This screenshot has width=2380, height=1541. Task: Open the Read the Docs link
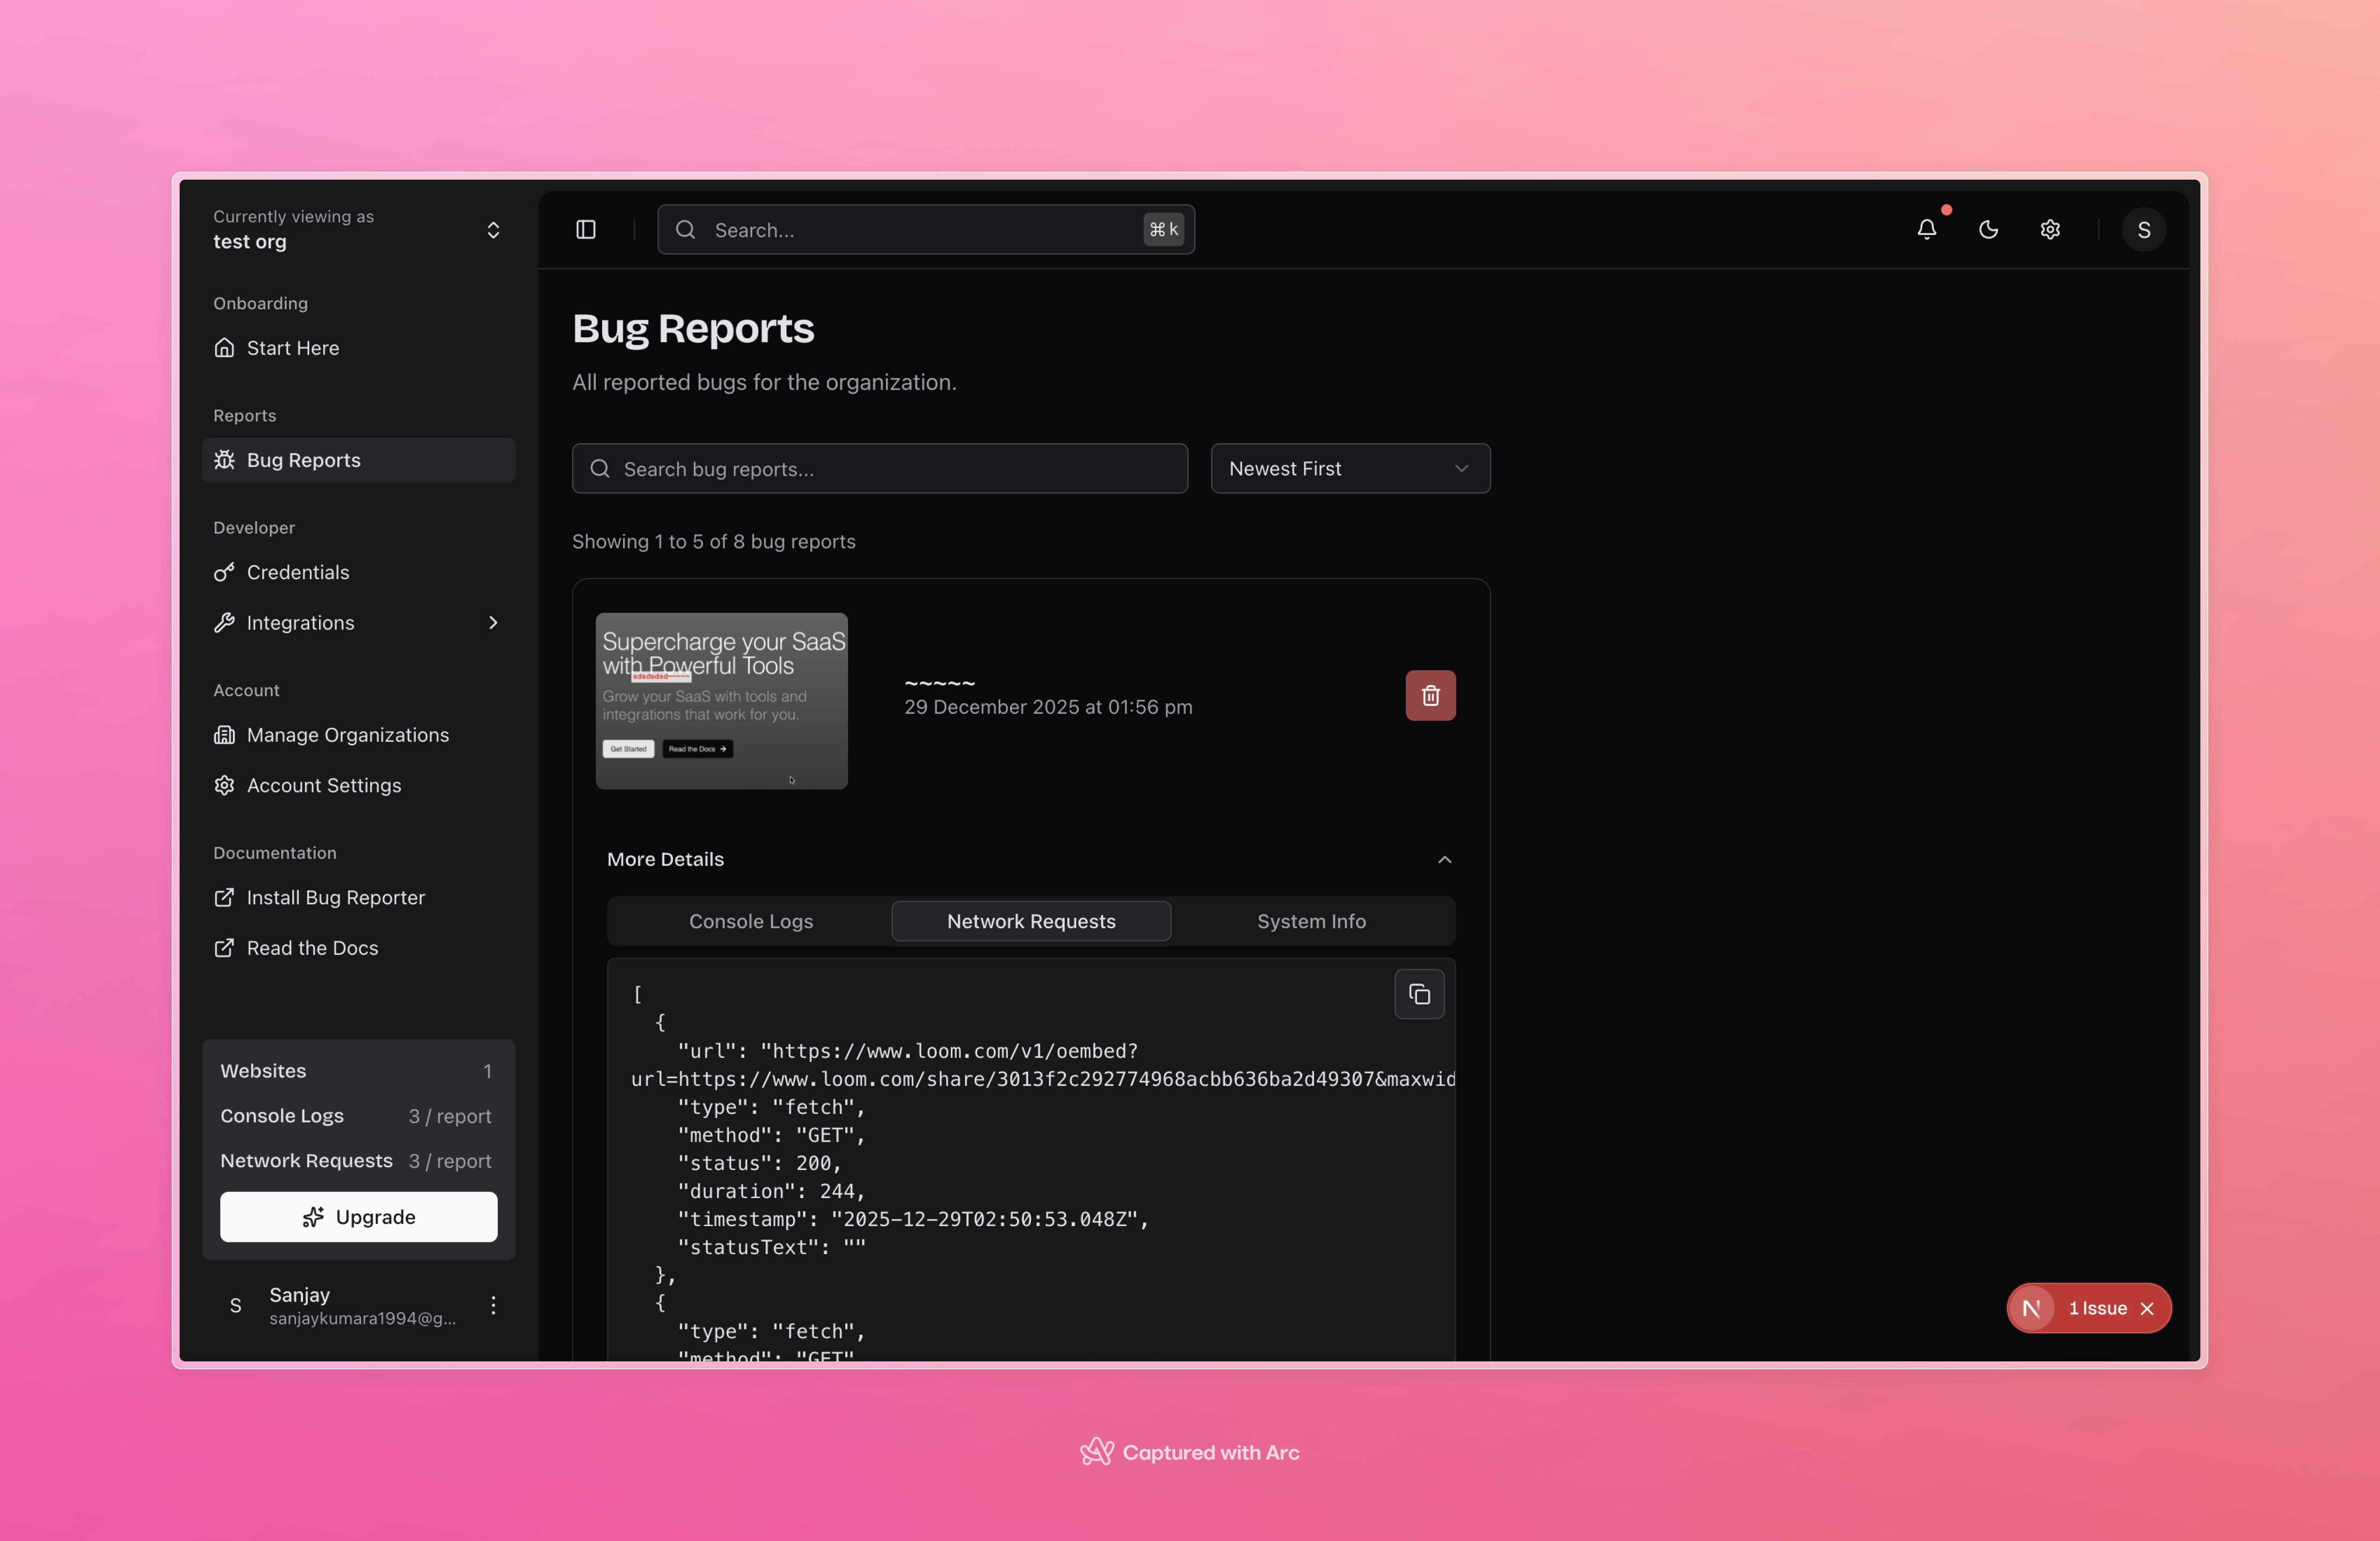312,948
